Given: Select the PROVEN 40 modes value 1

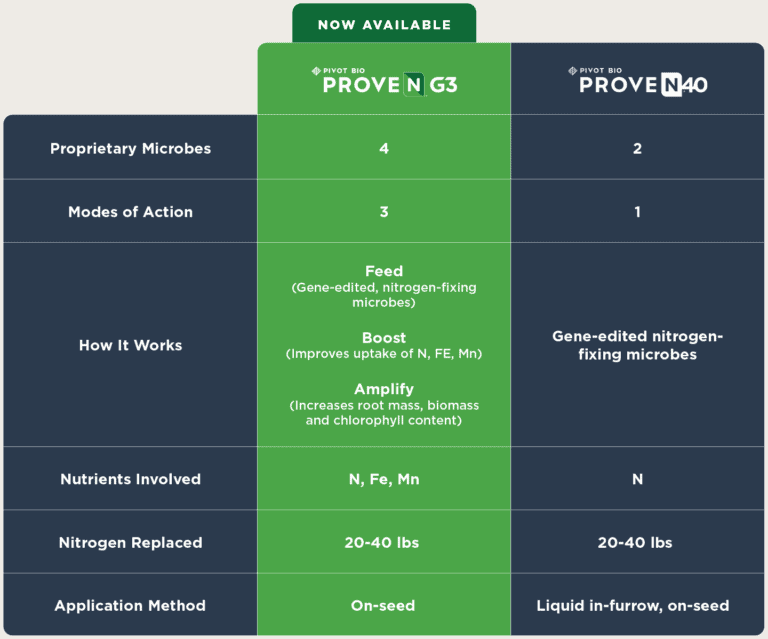Looking at the screenshot, I should (x=637, y=212).
